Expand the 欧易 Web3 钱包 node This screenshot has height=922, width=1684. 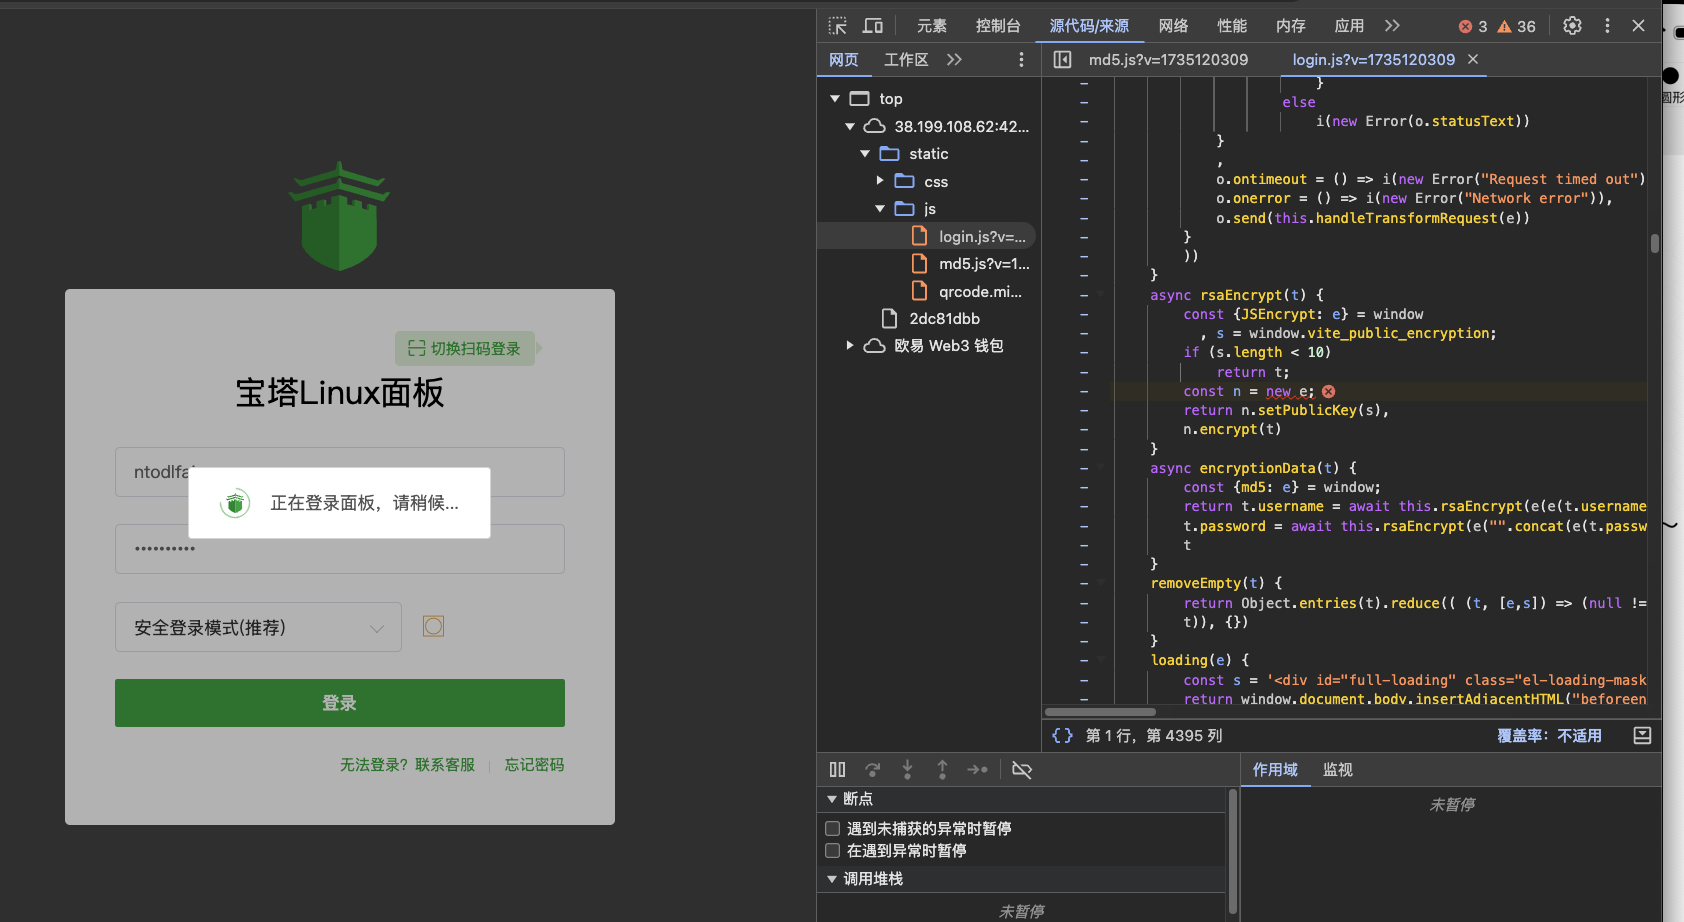[x=850, y=345]
